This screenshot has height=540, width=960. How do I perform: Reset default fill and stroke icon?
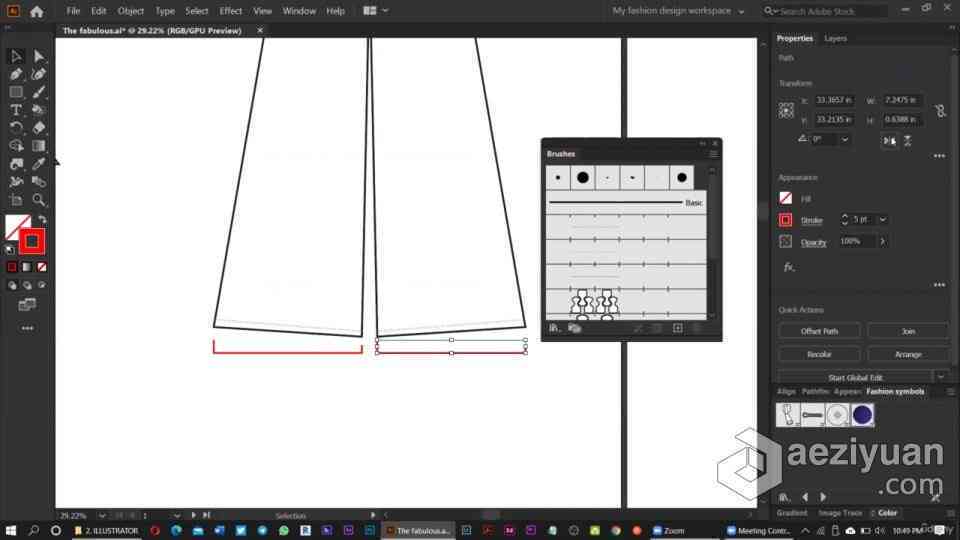(x=9, y=250)
